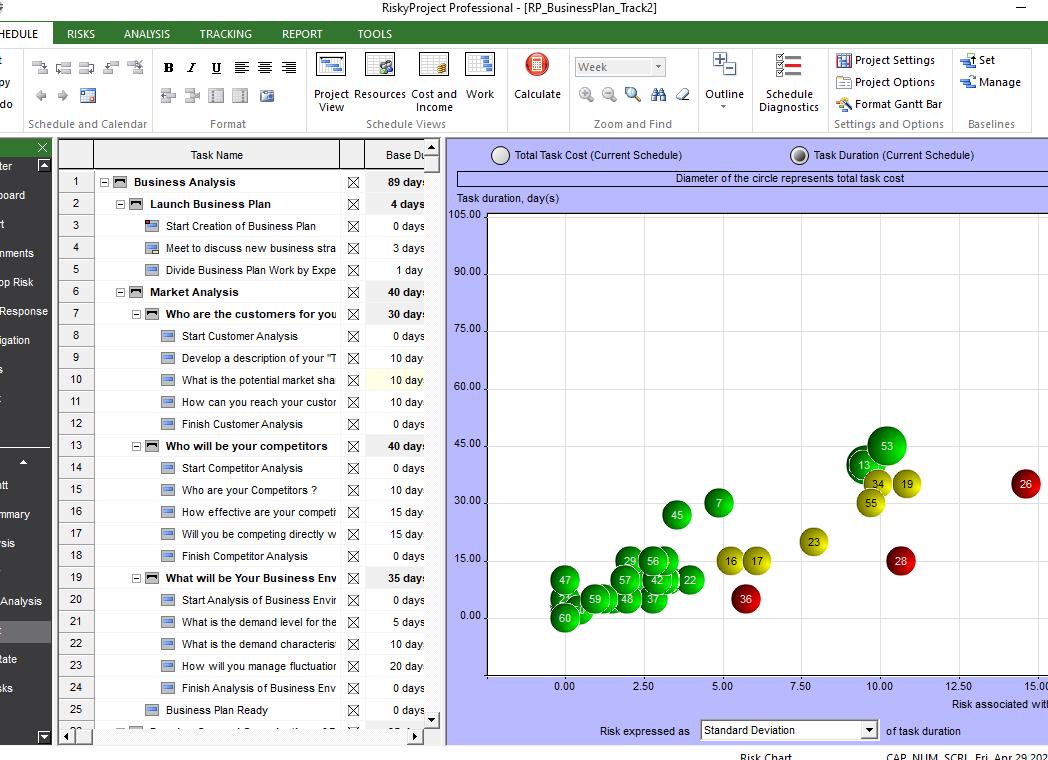Toggle the checkbox in Market Analysis row
This screenshot has height=760, width=1048.
[353, 292]
